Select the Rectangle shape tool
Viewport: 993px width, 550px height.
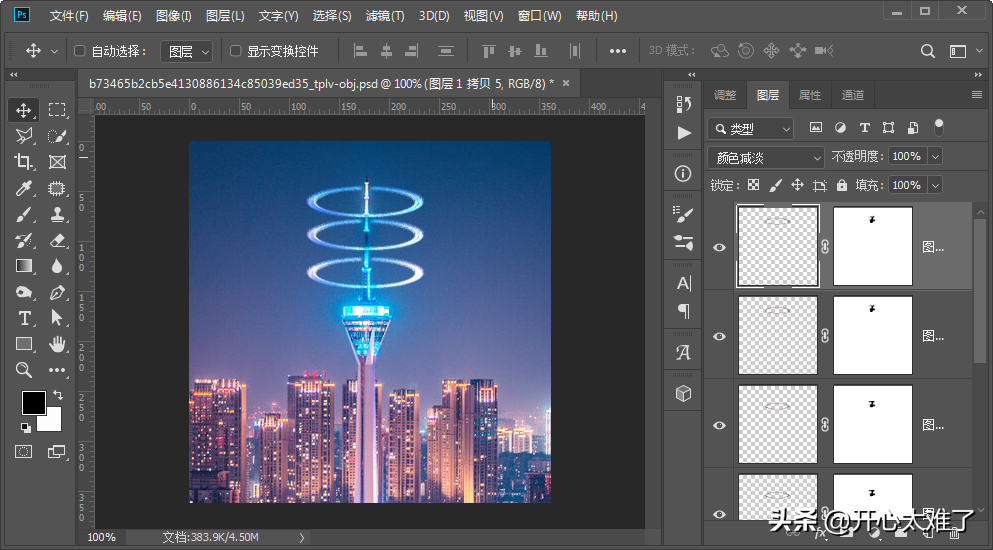click(23, 343)
